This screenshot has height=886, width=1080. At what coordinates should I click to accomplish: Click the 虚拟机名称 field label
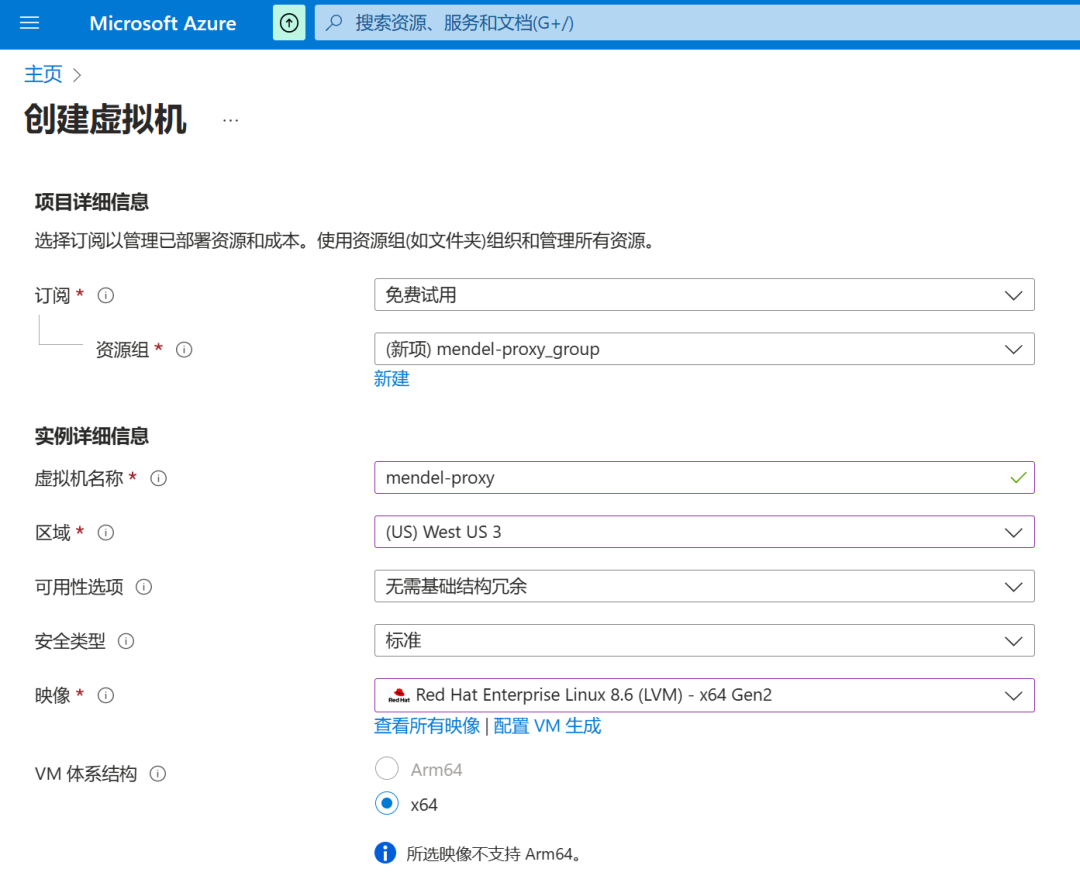coord(79,478)
